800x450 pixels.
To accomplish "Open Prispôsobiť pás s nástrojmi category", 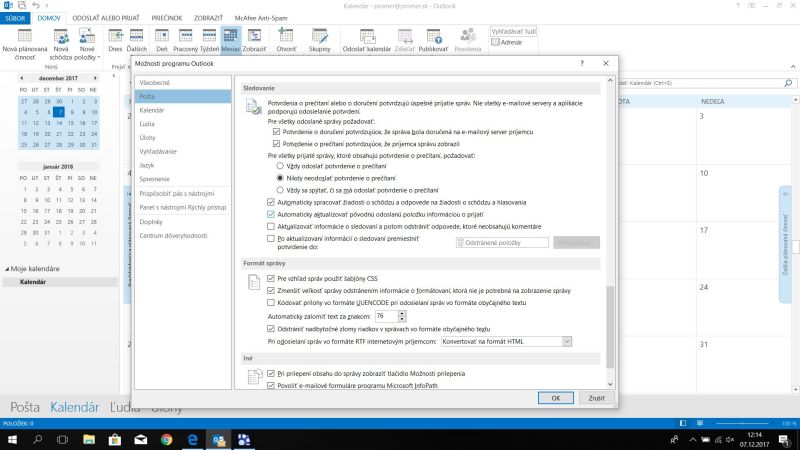I will pyautogui.click(x=183, y=194).
